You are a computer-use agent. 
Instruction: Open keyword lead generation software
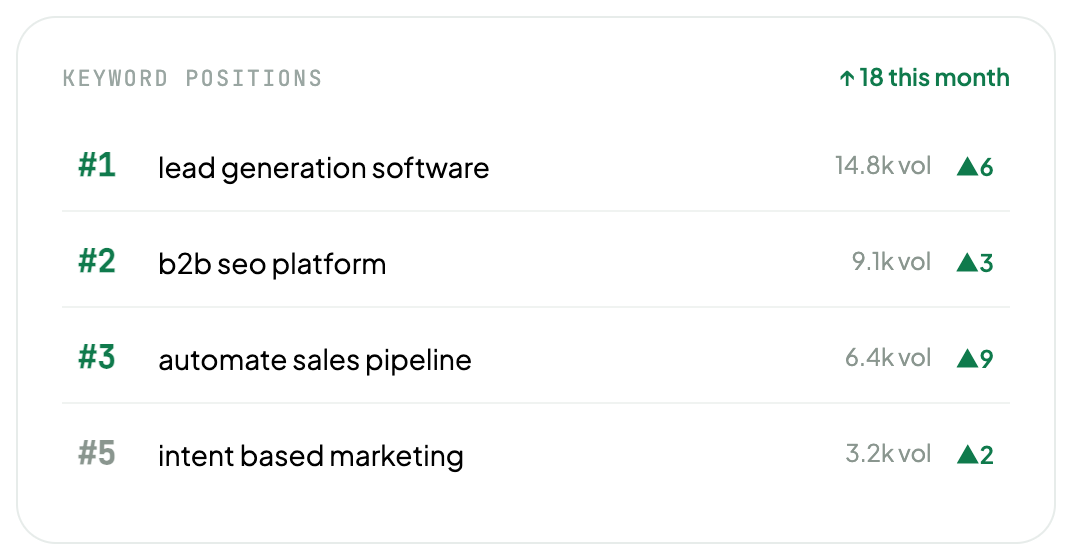point(323,168)
